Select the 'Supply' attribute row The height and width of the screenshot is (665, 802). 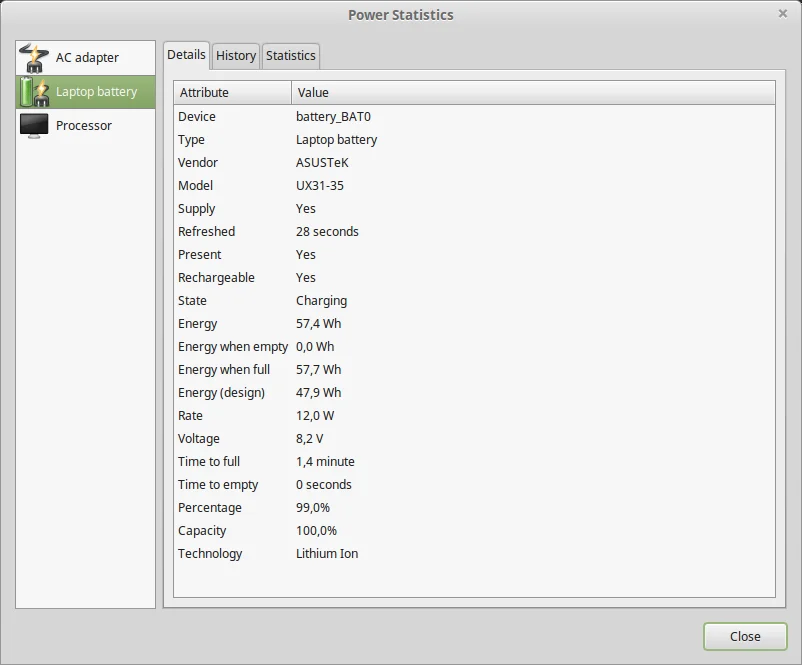[474, 209]
